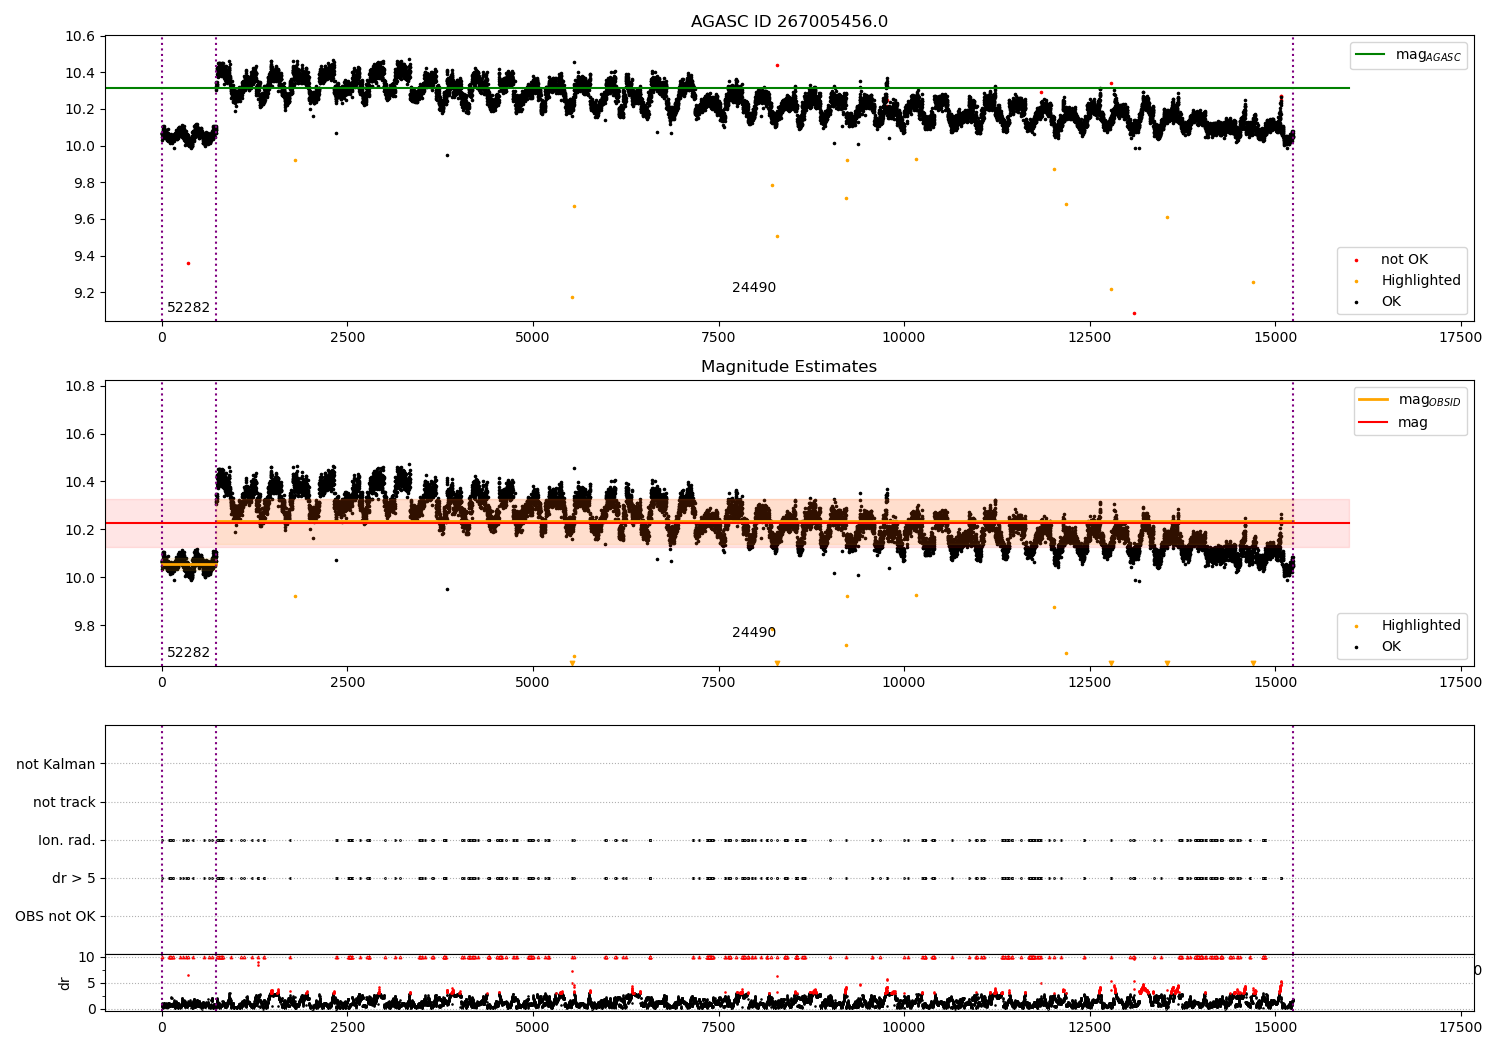
Task: Click green line sample in top plot legend
Action: (1371, 54)
